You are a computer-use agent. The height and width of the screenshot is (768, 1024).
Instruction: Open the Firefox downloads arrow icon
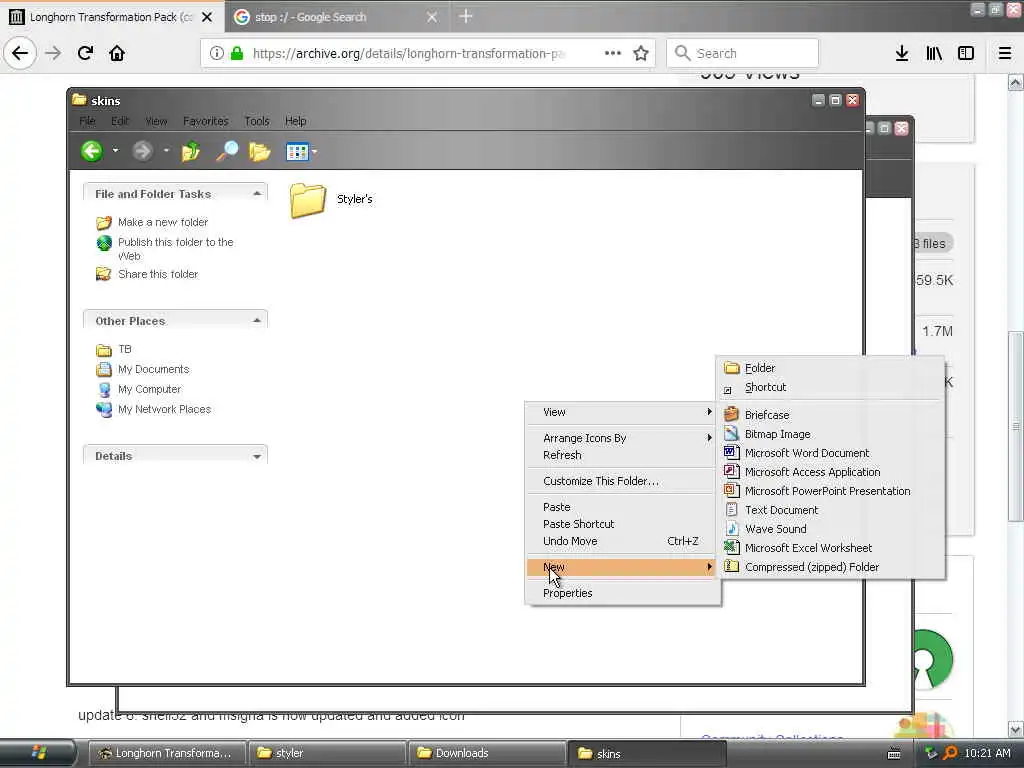(x=902, y=53)
